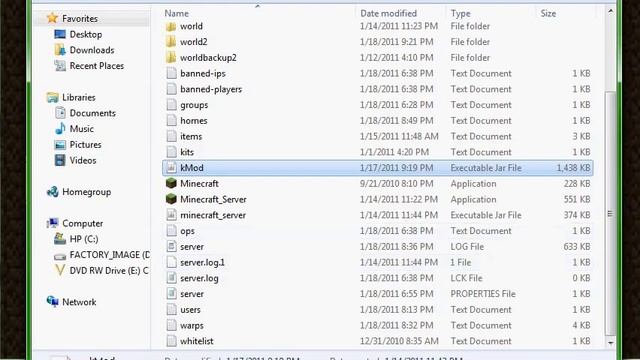Click the kMod file name
The image size is (640, 360).
click(x=192, y=168)
